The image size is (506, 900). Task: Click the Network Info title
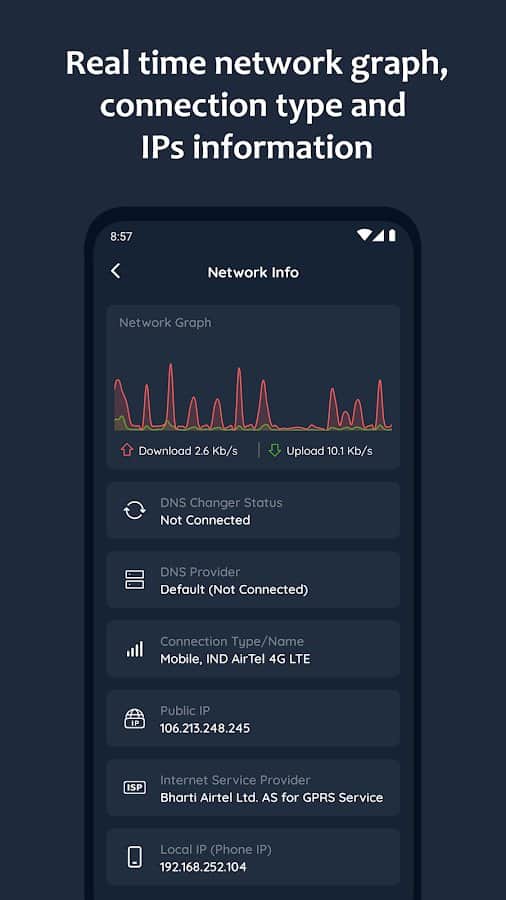click(253, 272)
